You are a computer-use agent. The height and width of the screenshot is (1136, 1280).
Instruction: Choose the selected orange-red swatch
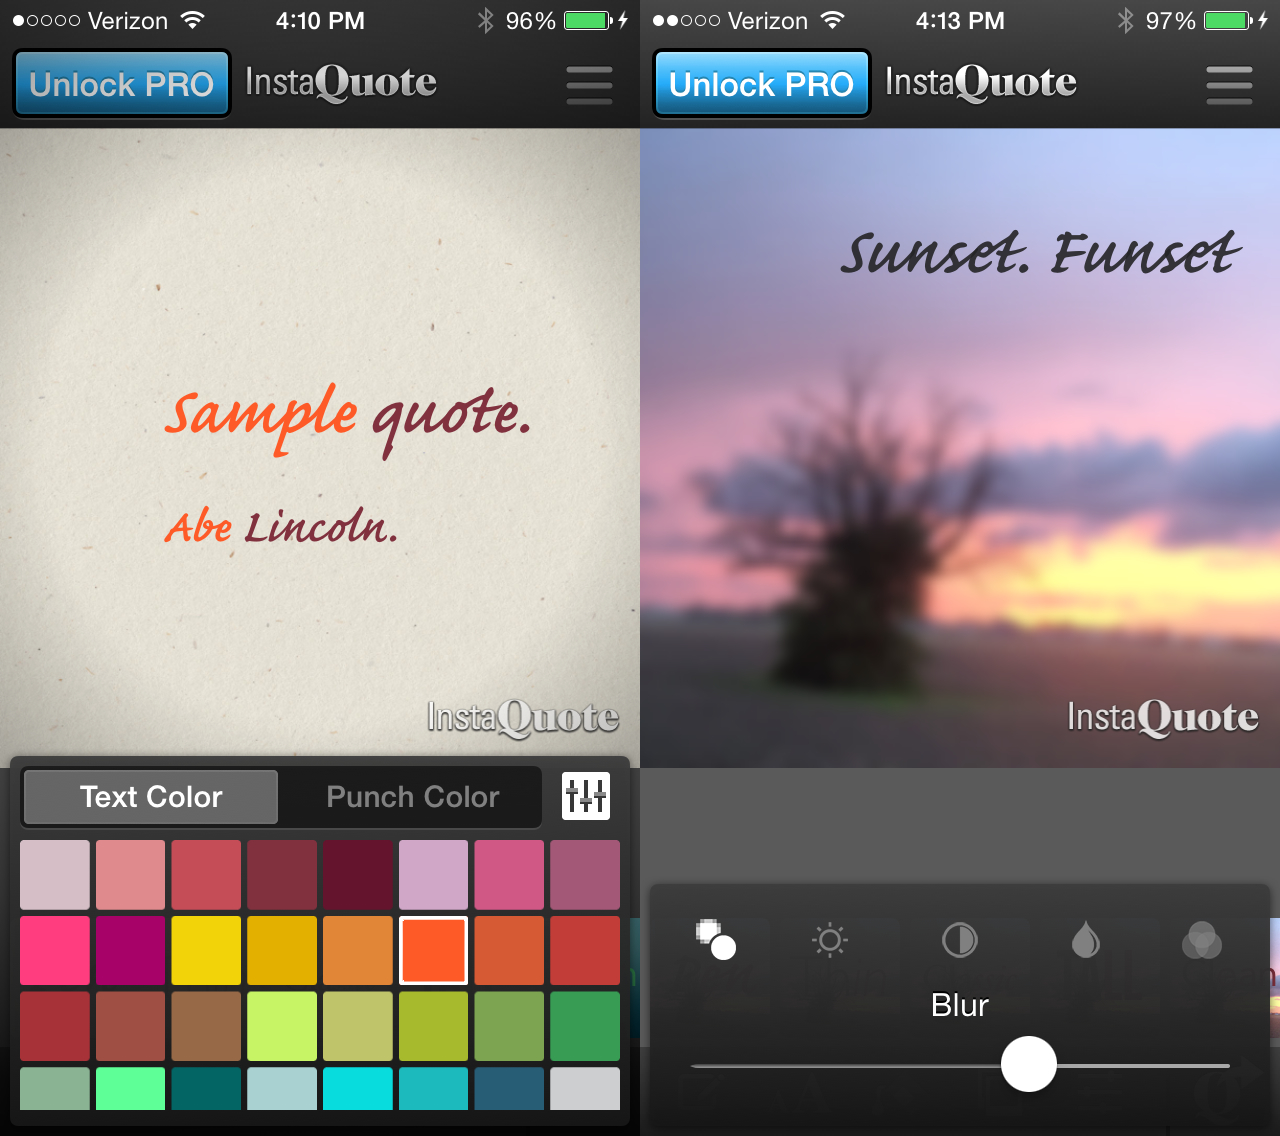coord(433,950)
